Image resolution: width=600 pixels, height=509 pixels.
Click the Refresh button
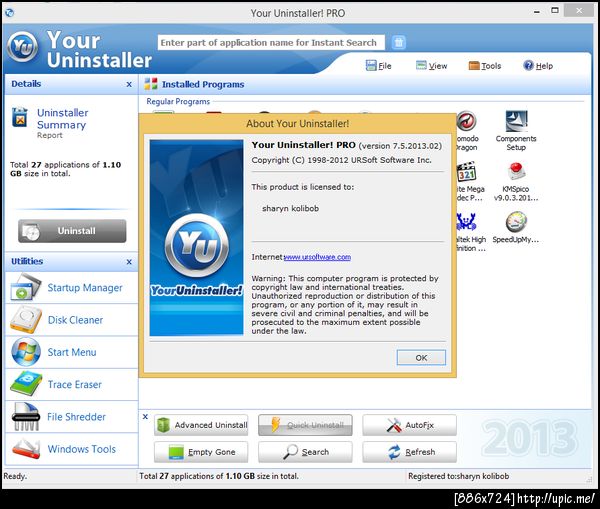point(409,452)
